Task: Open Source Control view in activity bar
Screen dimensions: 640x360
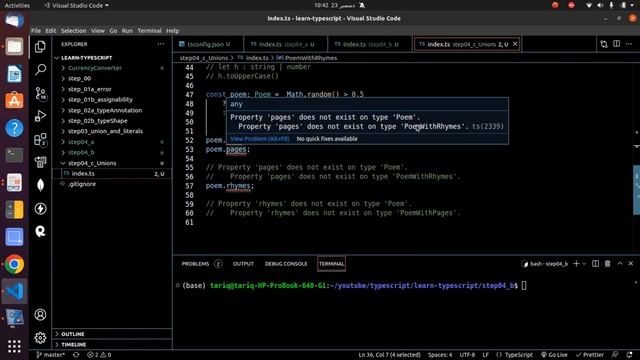Action: (40, 93)
